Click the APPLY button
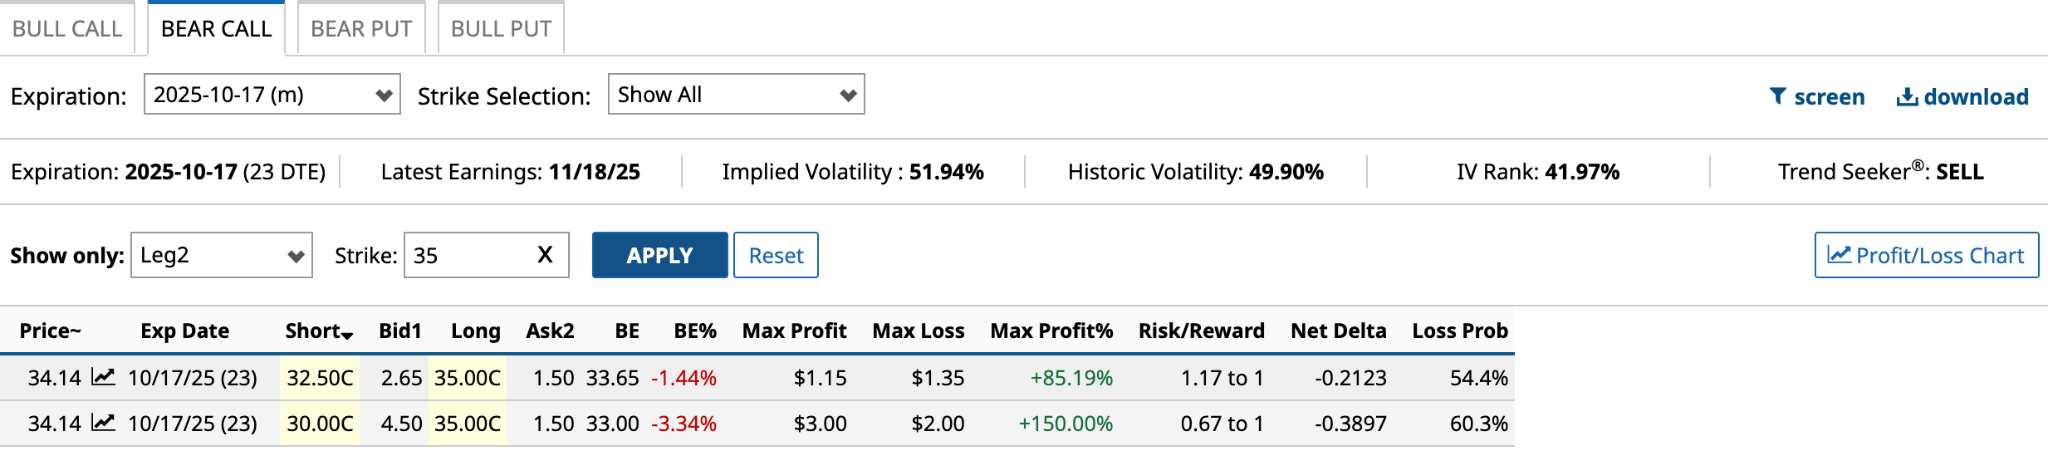Image resolution: width=2048 pixels, height=455 pixels. tap(660, 255)
